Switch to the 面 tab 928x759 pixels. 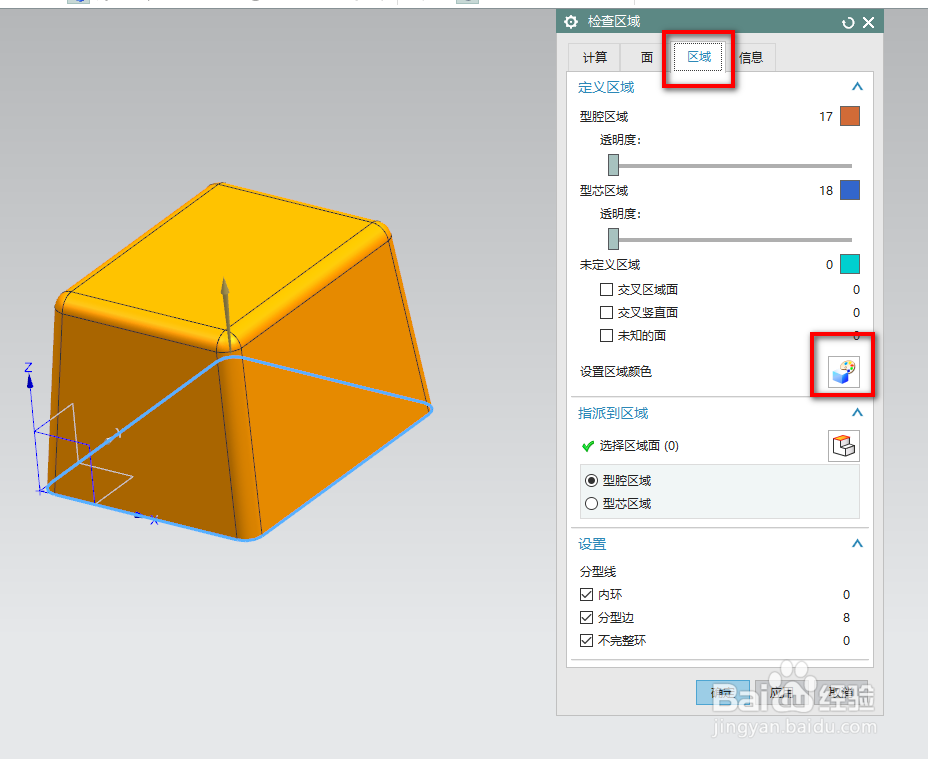pyautogui.click(x=646, y=57)
